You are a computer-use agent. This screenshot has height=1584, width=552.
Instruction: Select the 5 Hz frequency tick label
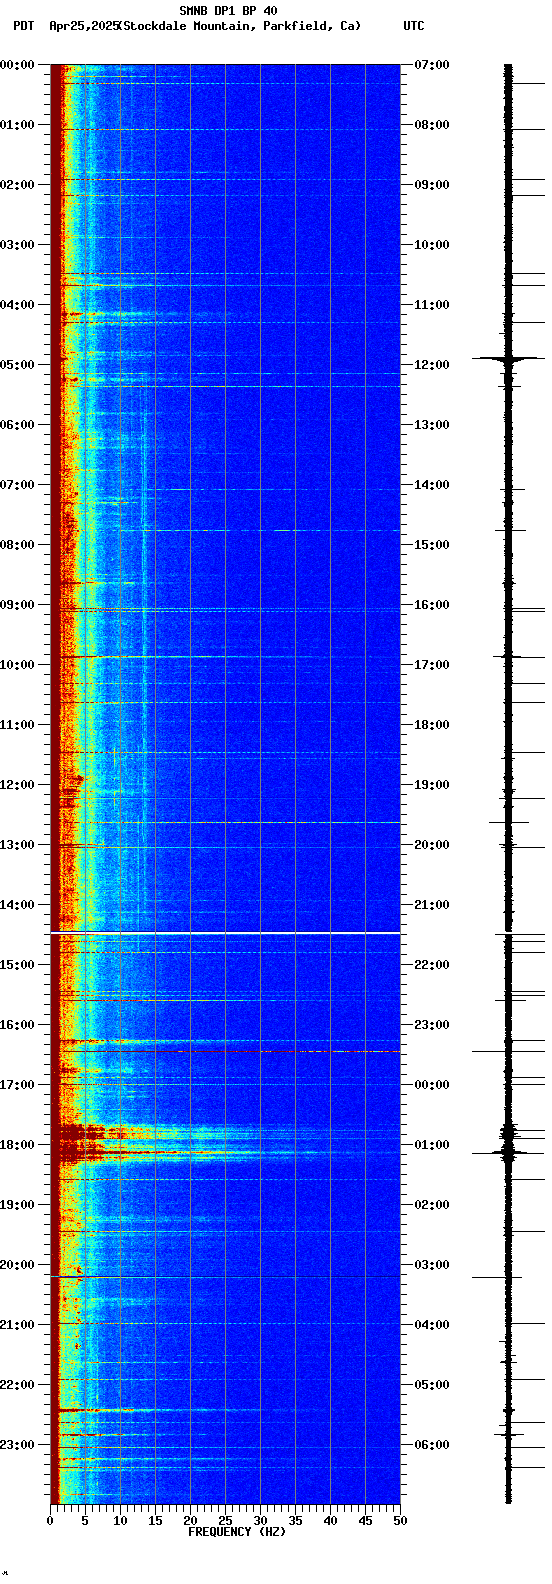[85, 1521]
